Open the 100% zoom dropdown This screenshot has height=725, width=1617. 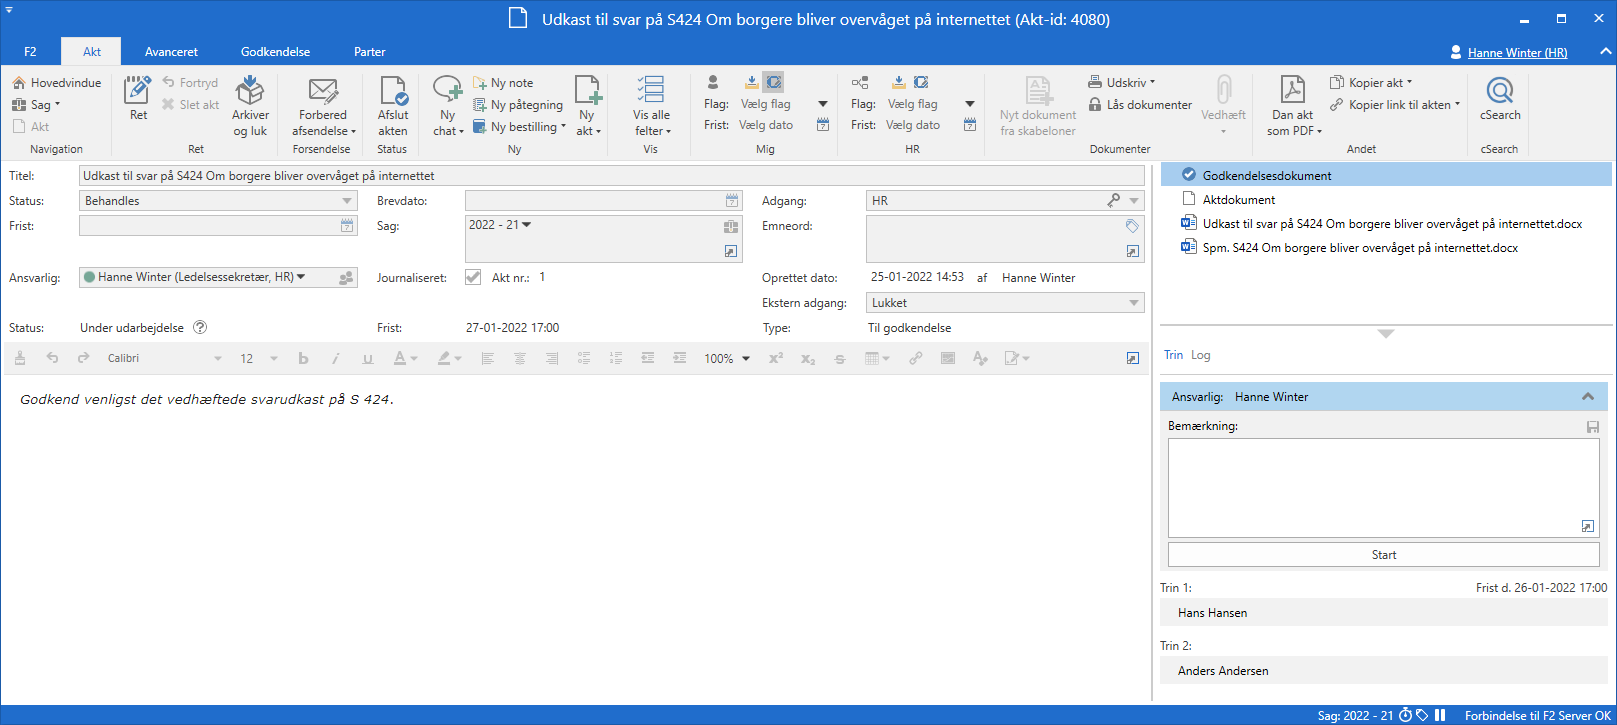pyautogui.click(x=746, y=358)
